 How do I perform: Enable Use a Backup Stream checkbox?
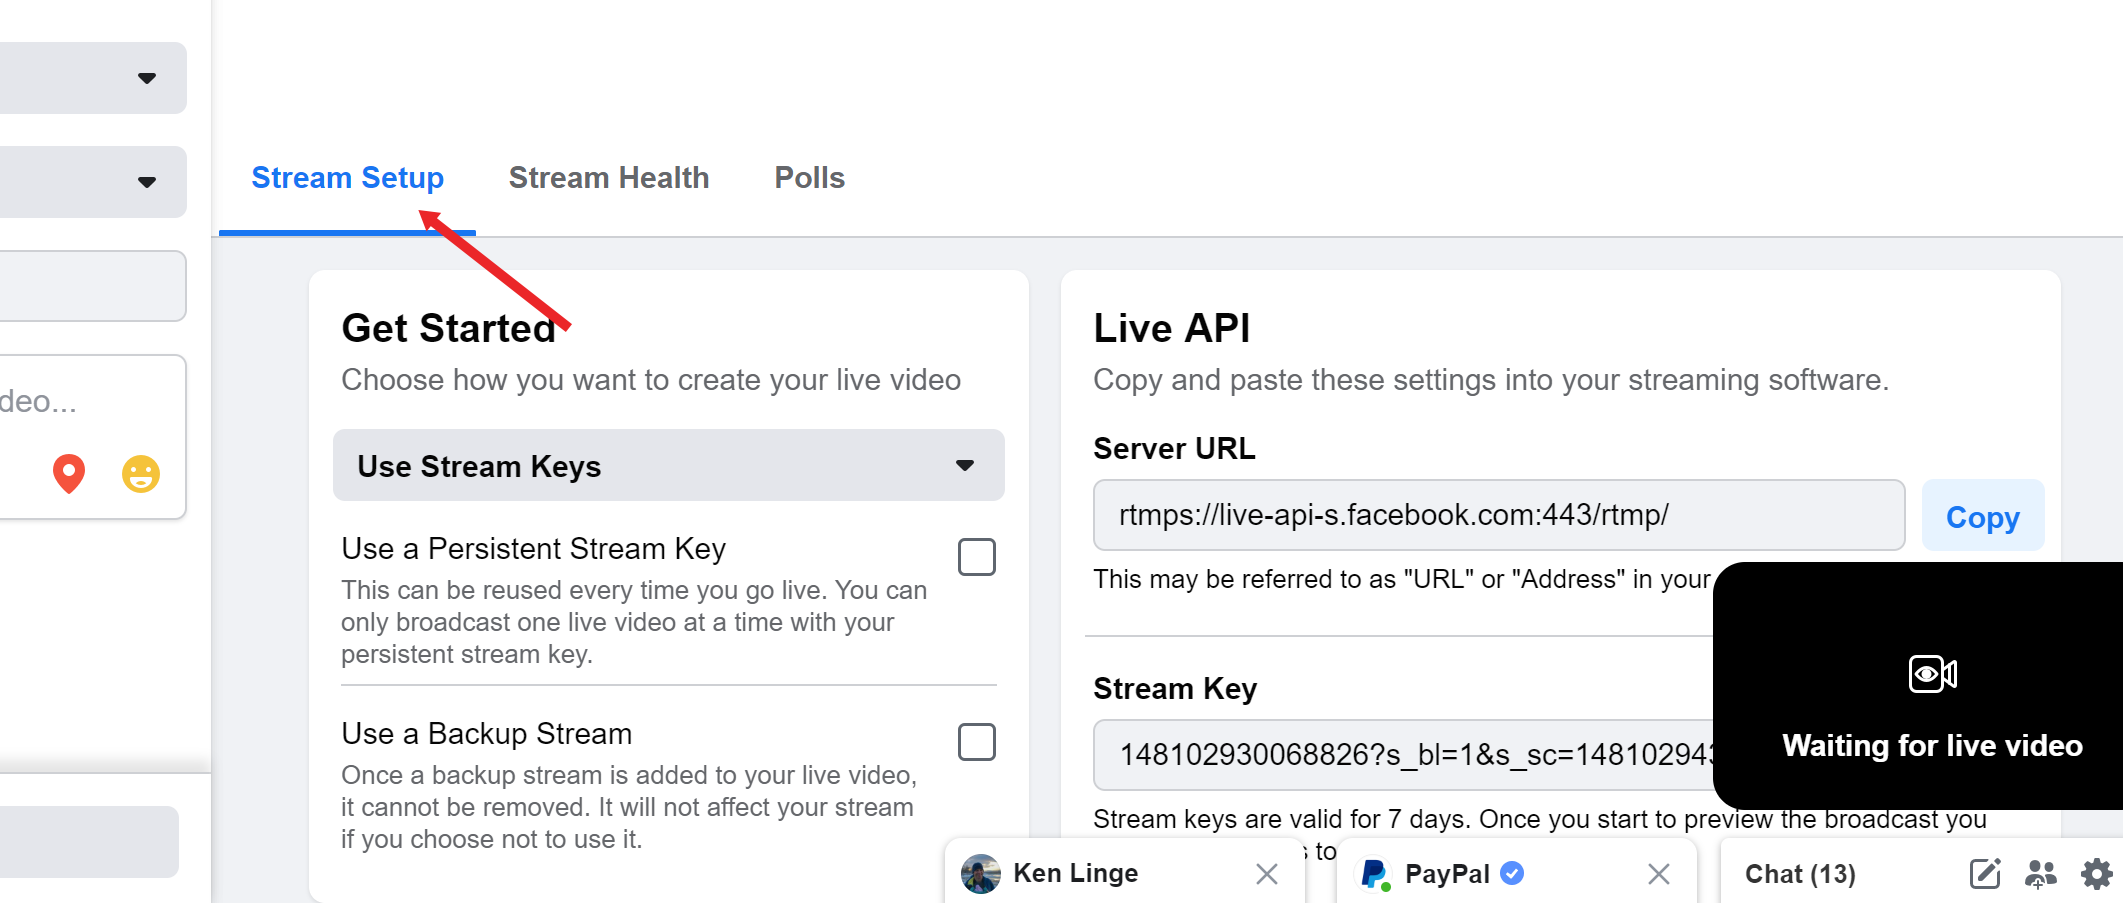tap(976, 742)
